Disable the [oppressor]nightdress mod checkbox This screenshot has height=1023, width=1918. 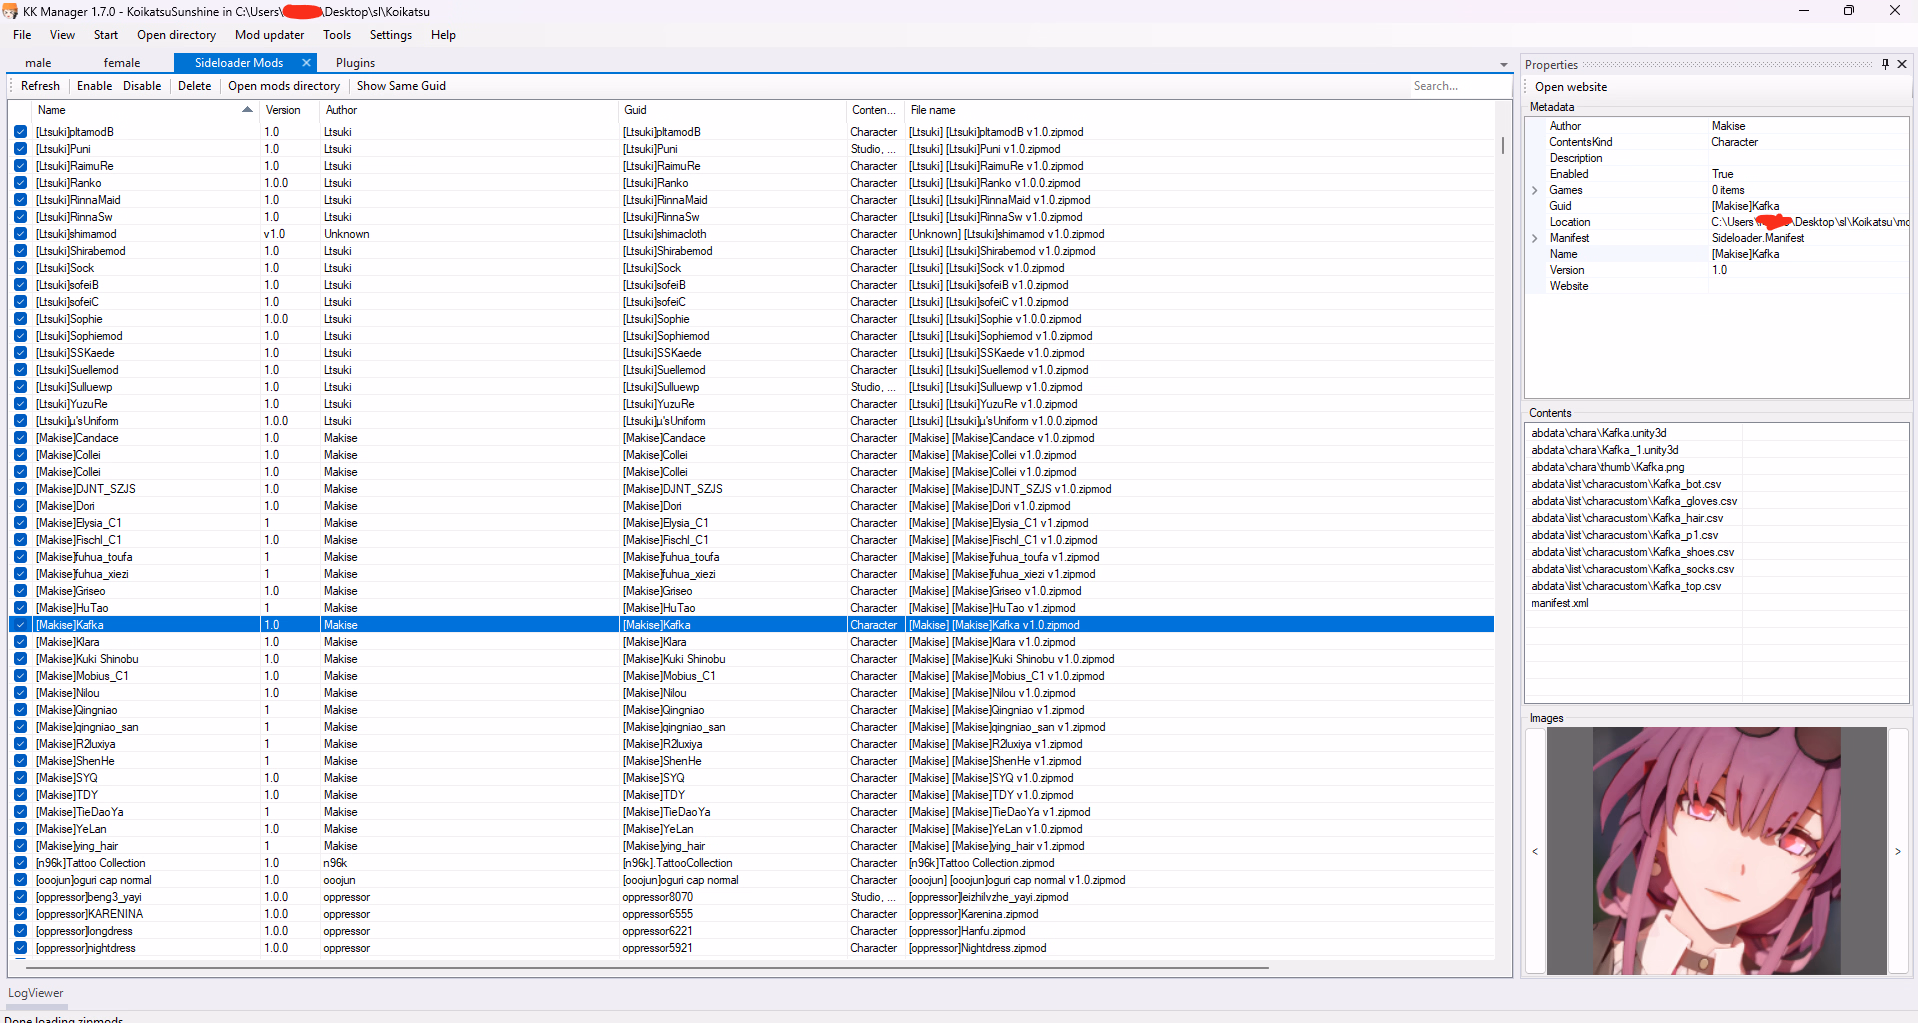point(20,948)
